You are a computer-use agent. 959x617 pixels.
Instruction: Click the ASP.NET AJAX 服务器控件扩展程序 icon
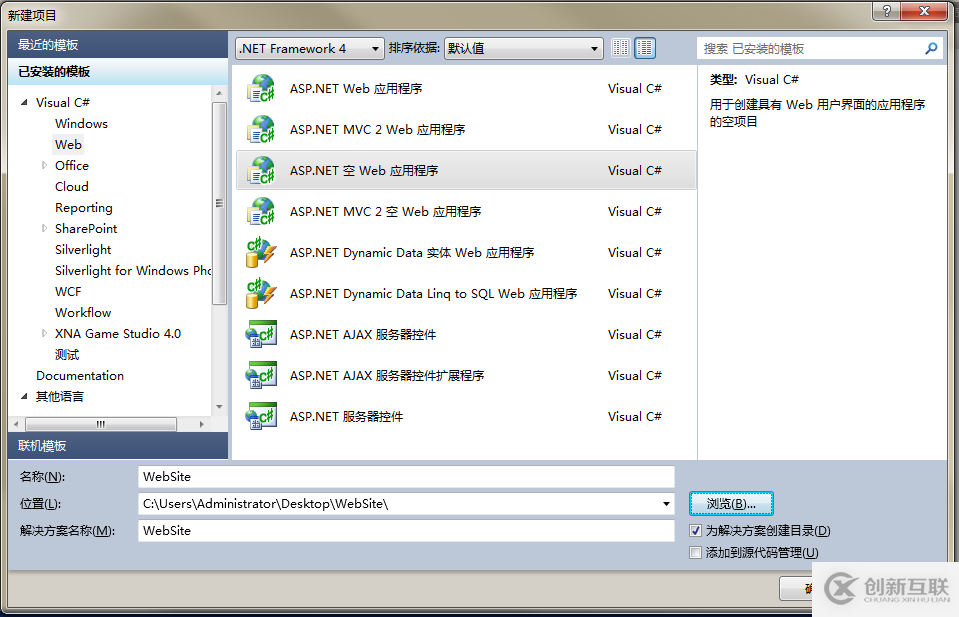[261, 375]
